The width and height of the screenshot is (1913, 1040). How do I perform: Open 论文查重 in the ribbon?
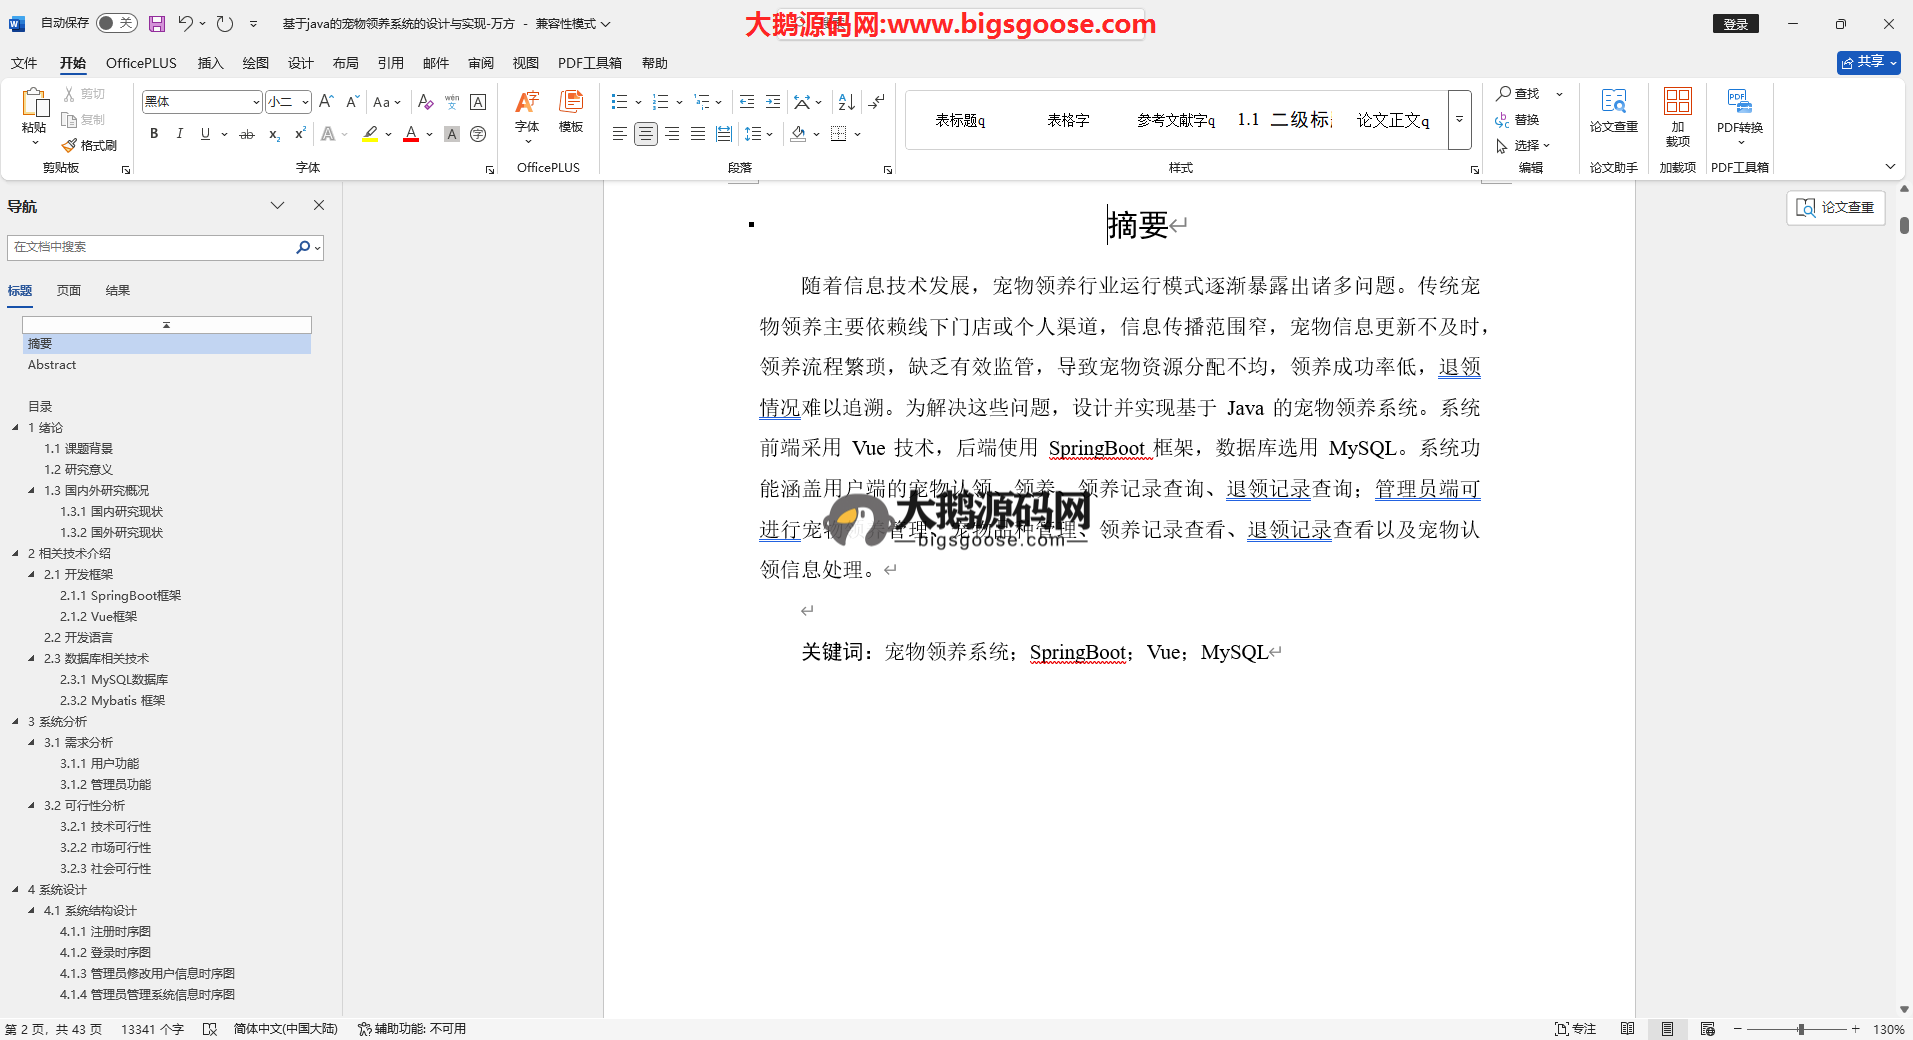(1613, 110)
